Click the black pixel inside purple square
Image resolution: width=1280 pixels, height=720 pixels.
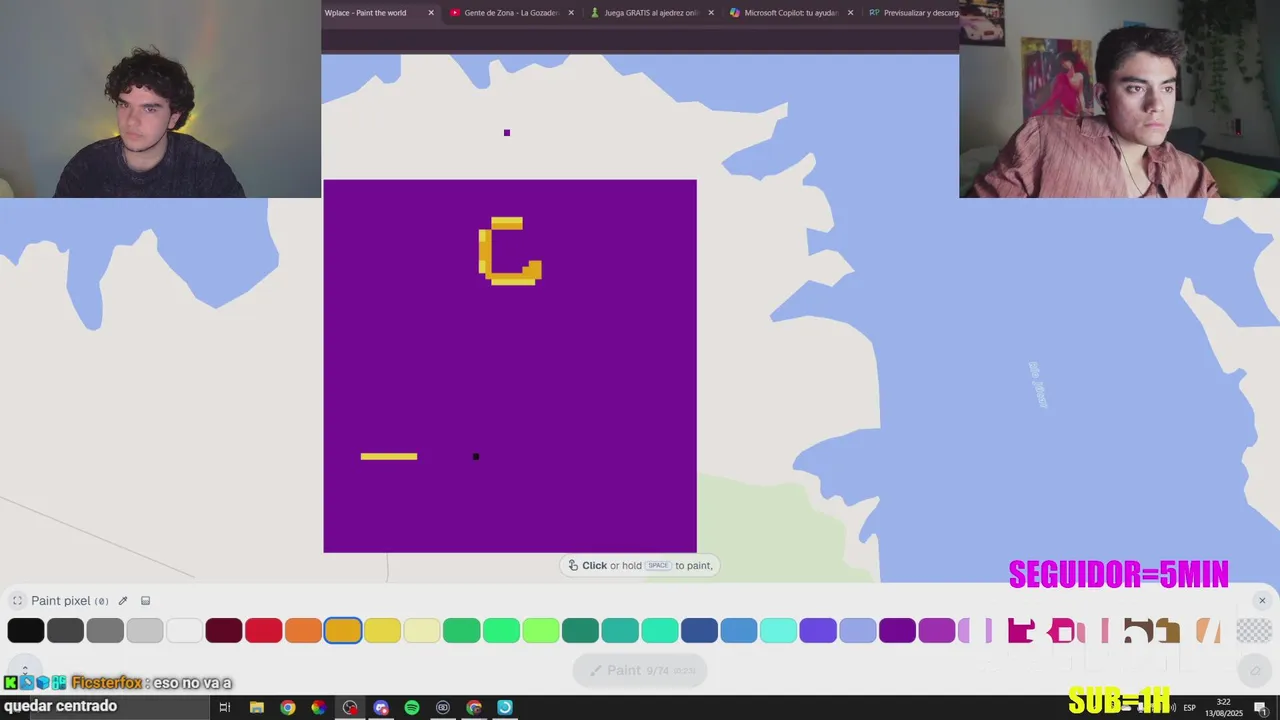tap(476, 457)
